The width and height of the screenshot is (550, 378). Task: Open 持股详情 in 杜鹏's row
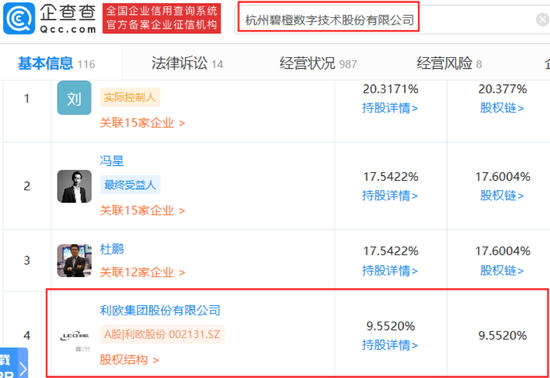(390, 270)
